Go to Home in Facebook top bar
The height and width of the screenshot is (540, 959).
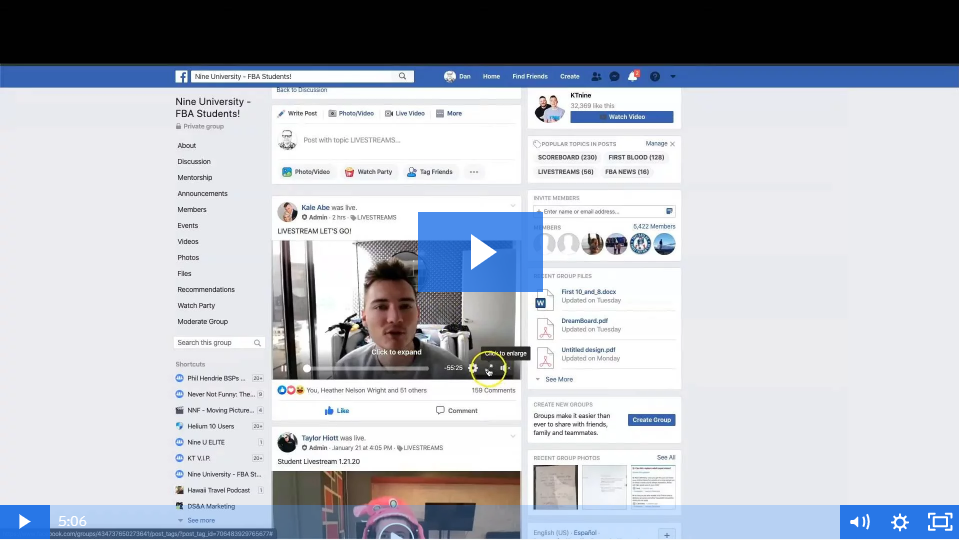[x=491, y=76]
